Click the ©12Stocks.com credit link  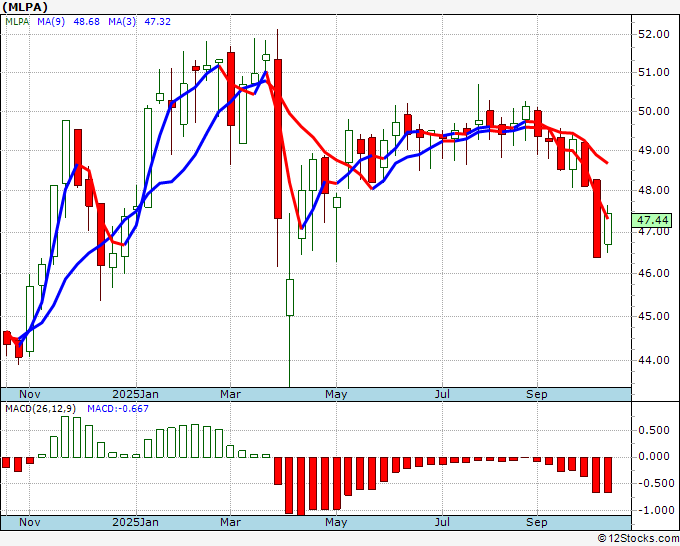point(638,539)
